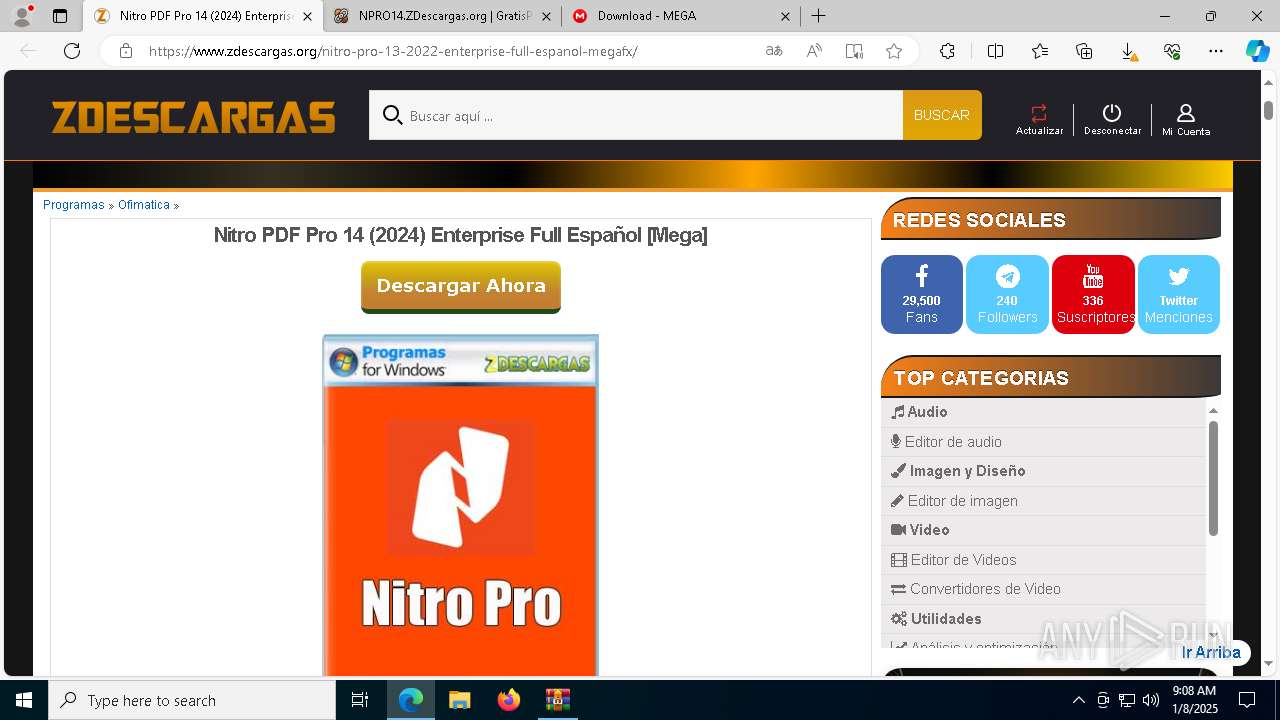1280x720 pixels.
Task: Open the Edge profile avatar
Action: (x=22, y=16)
